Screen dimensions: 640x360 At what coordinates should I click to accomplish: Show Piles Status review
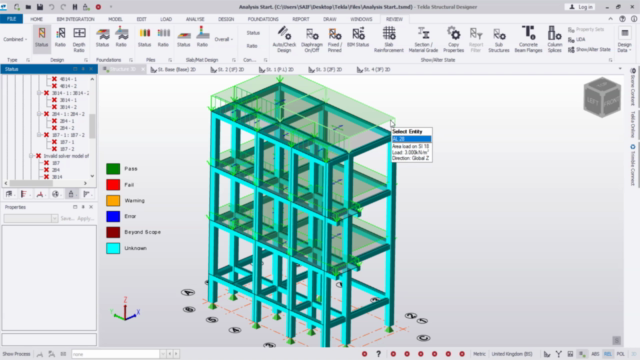point(144,38)
